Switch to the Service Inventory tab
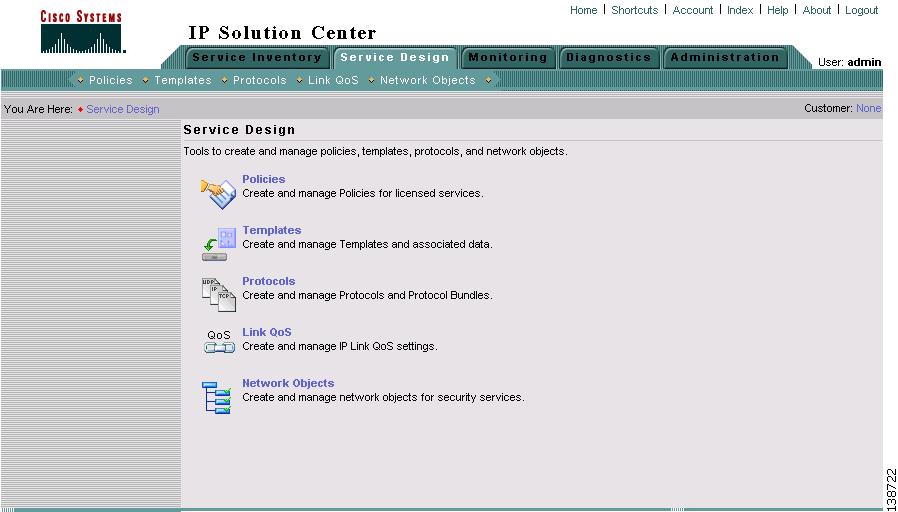 (x=257, y=57)
